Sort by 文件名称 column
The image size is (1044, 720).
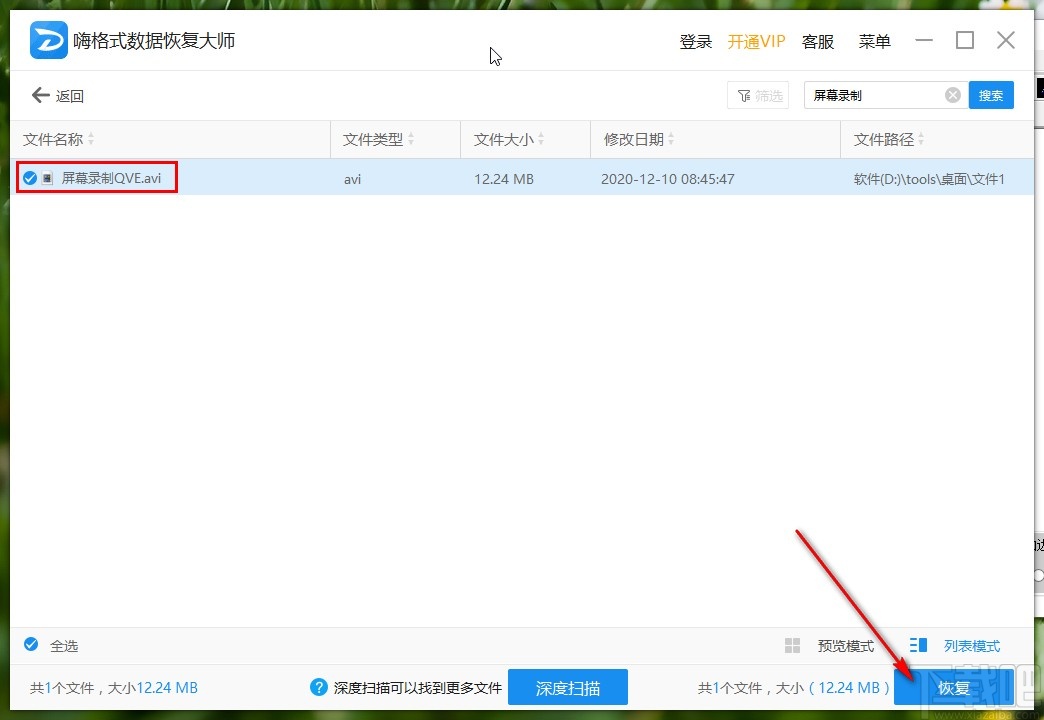tap(59, 139)
